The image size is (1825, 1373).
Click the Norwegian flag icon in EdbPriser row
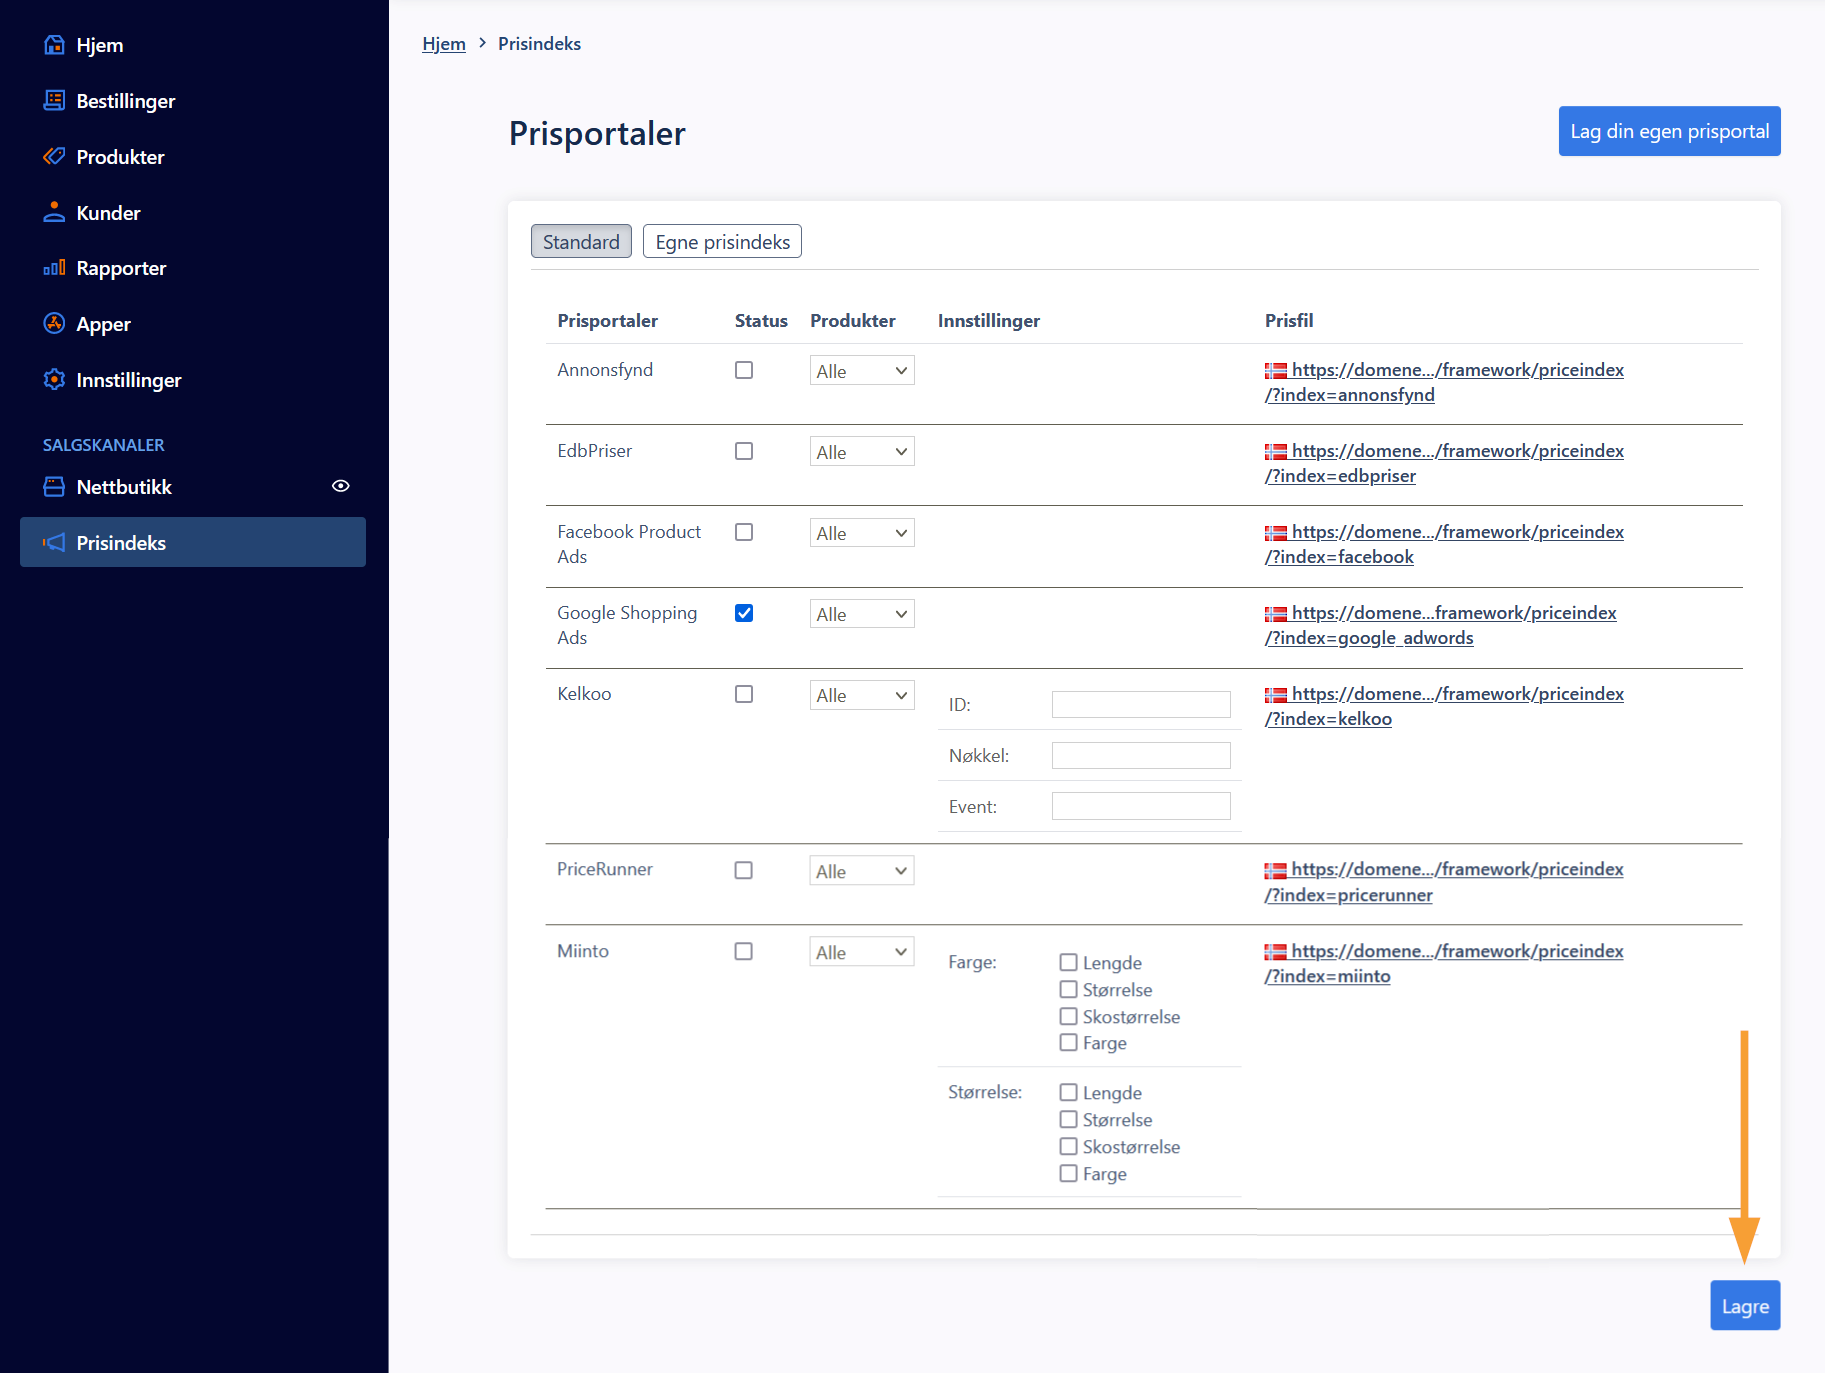[1275, 452]
